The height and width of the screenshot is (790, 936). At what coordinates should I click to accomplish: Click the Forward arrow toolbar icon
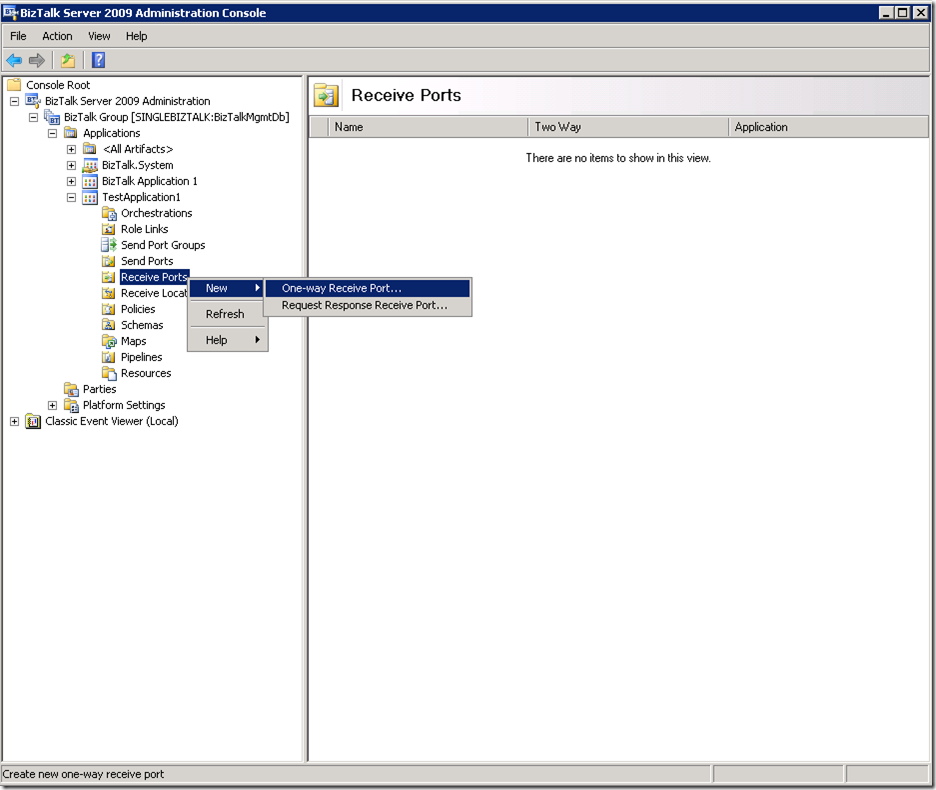(x=37, y=60)
